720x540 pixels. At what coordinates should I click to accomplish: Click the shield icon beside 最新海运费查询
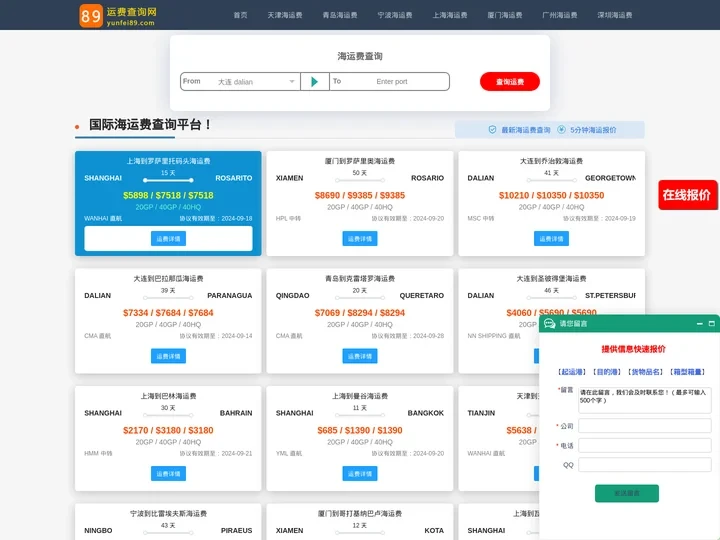pyautogui.click(x=492, y=130)
